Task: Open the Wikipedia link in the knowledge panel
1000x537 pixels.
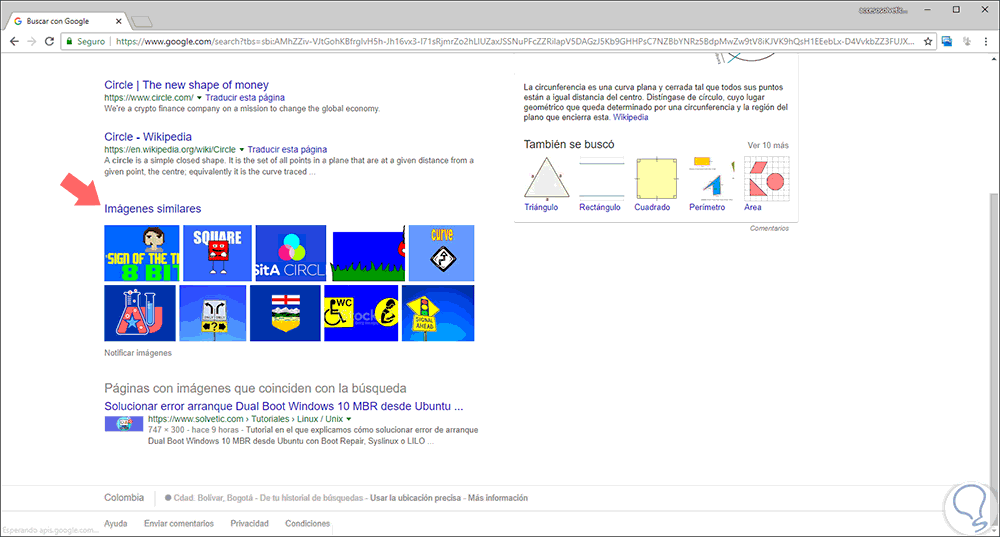Action: (x=630, y=117)
